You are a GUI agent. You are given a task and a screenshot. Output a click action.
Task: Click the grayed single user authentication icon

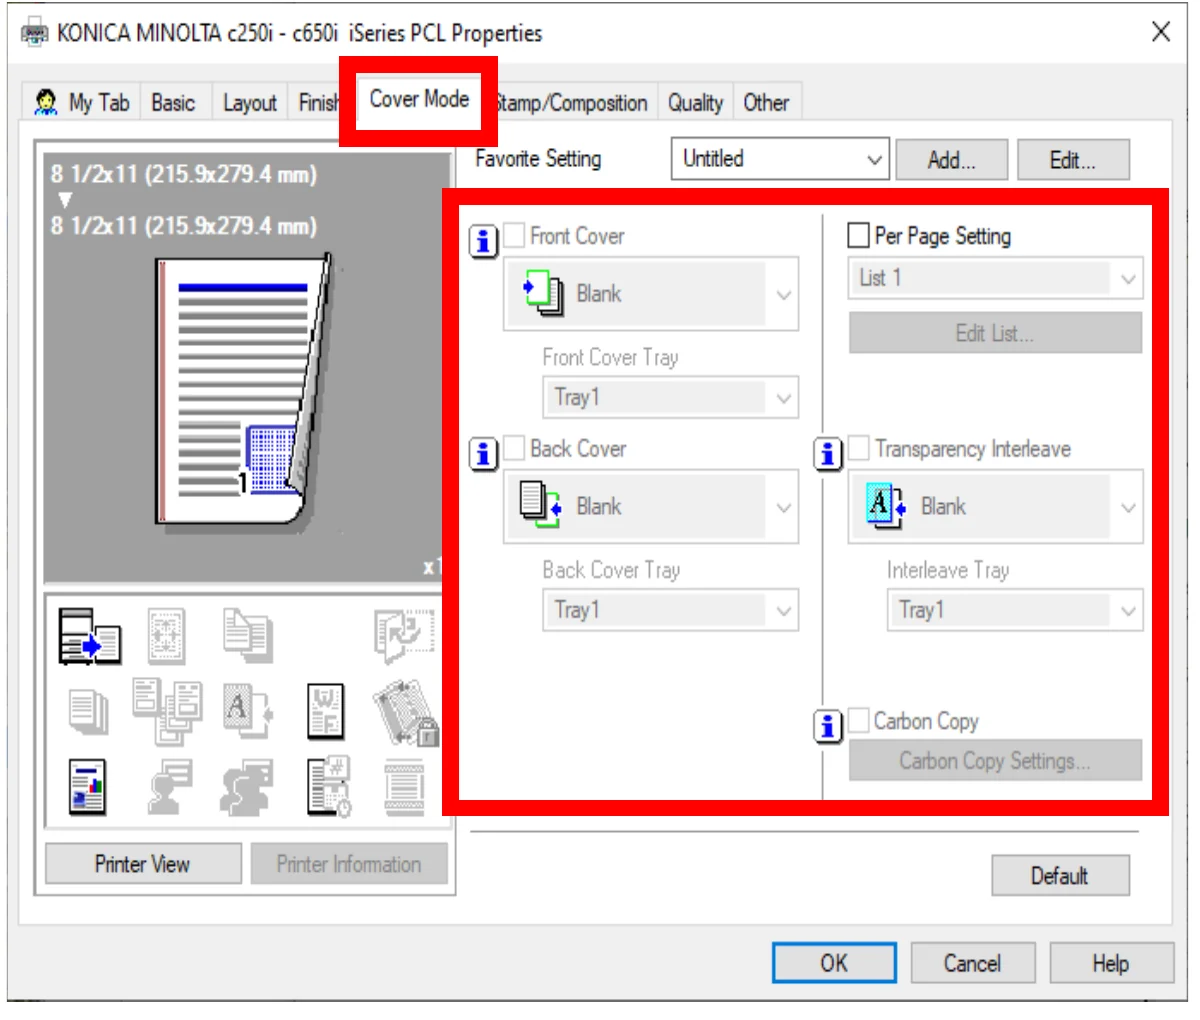pos(169,786)
